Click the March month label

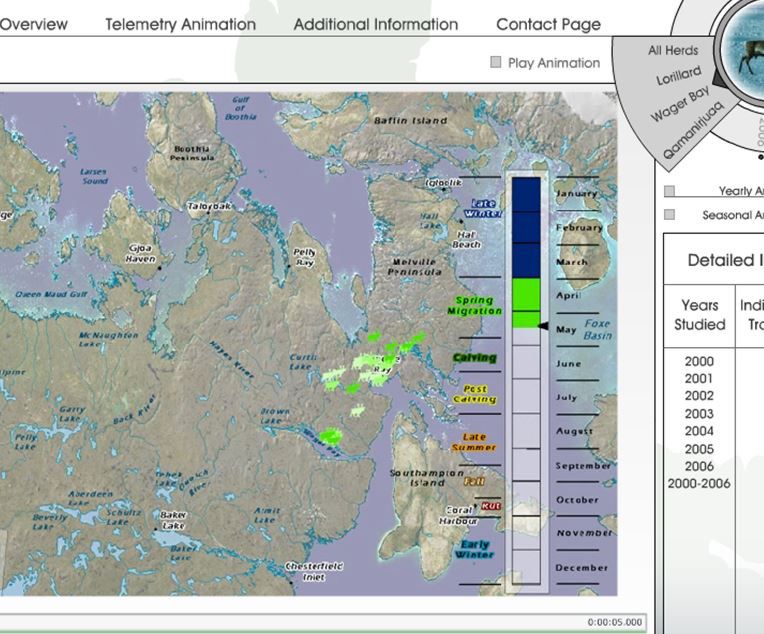(x=572, y=262)
